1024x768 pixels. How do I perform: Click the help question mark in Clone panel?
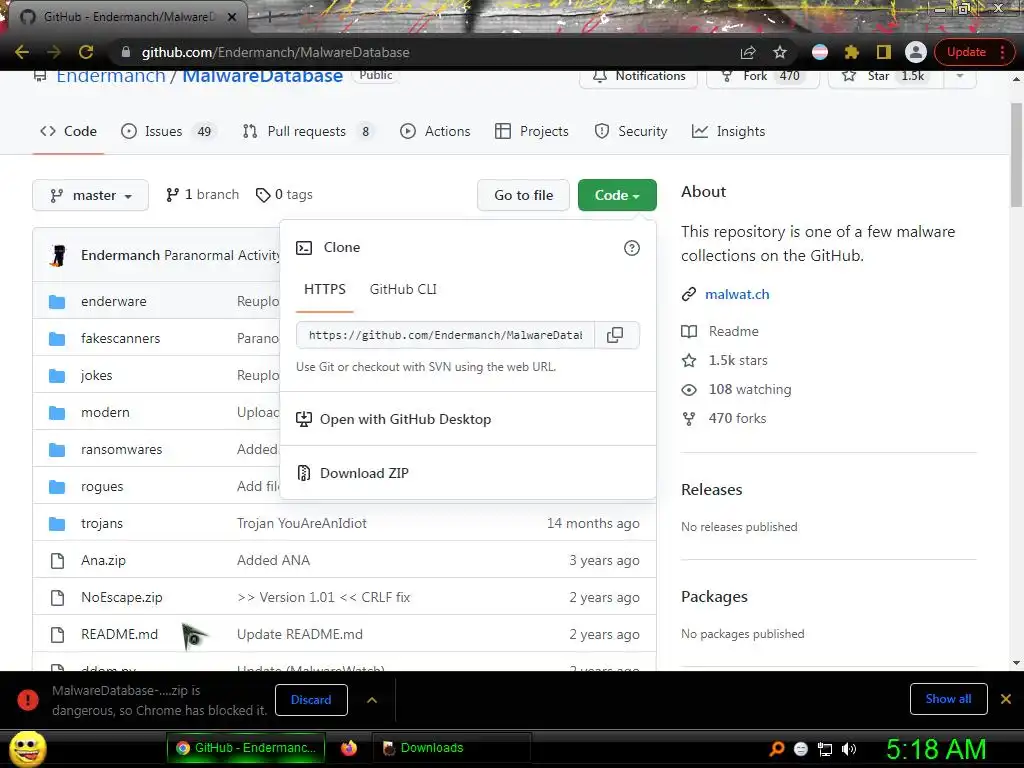[x=632, y=248]
